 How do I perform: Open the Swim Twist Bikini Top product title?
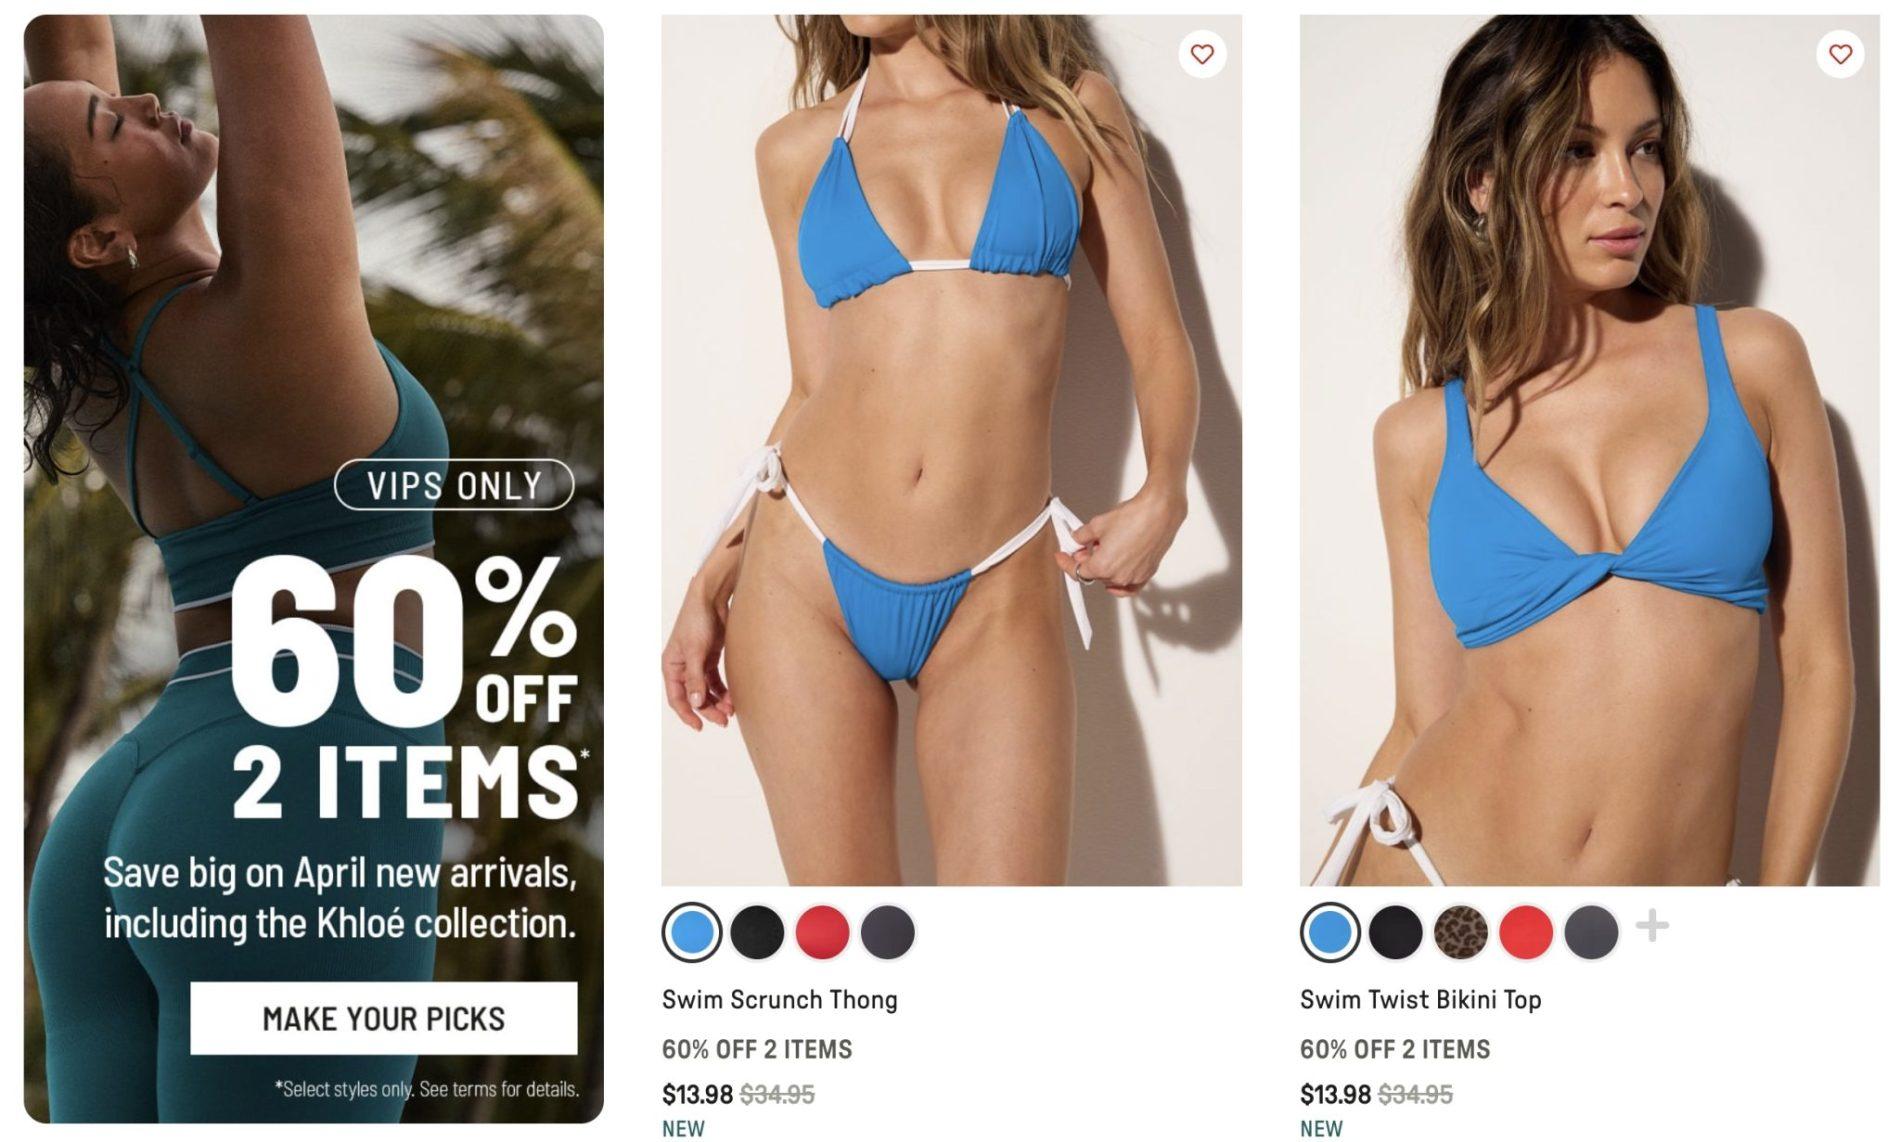coord(1420,999)
